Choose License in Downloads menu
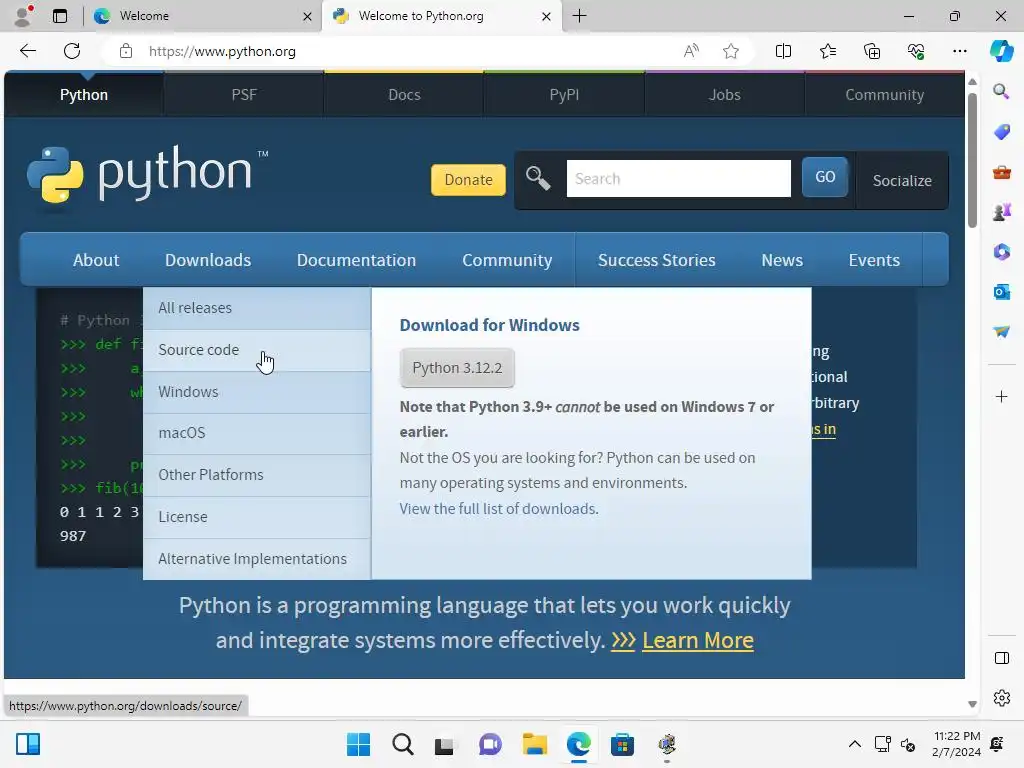 tap(257, 517)
